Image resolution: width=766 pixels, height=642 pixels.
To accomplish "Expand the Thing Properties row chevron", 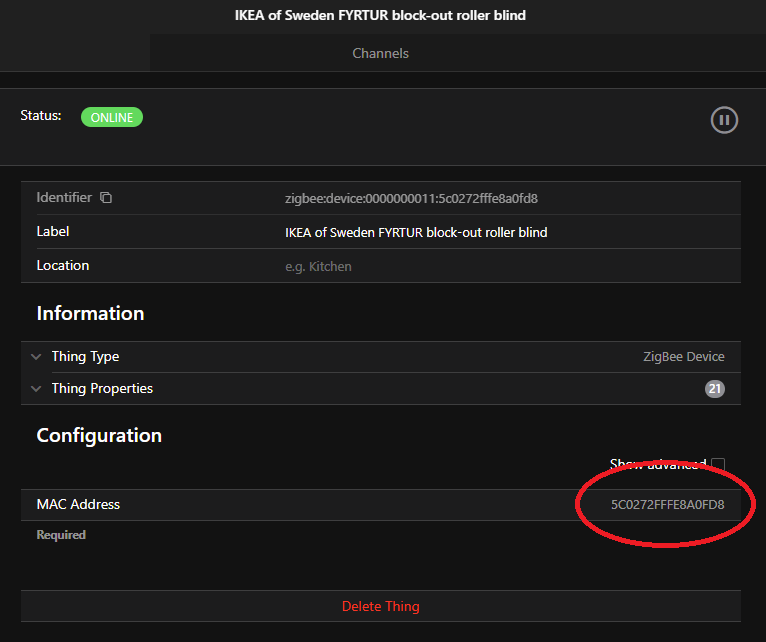I will tap(36, 389).
